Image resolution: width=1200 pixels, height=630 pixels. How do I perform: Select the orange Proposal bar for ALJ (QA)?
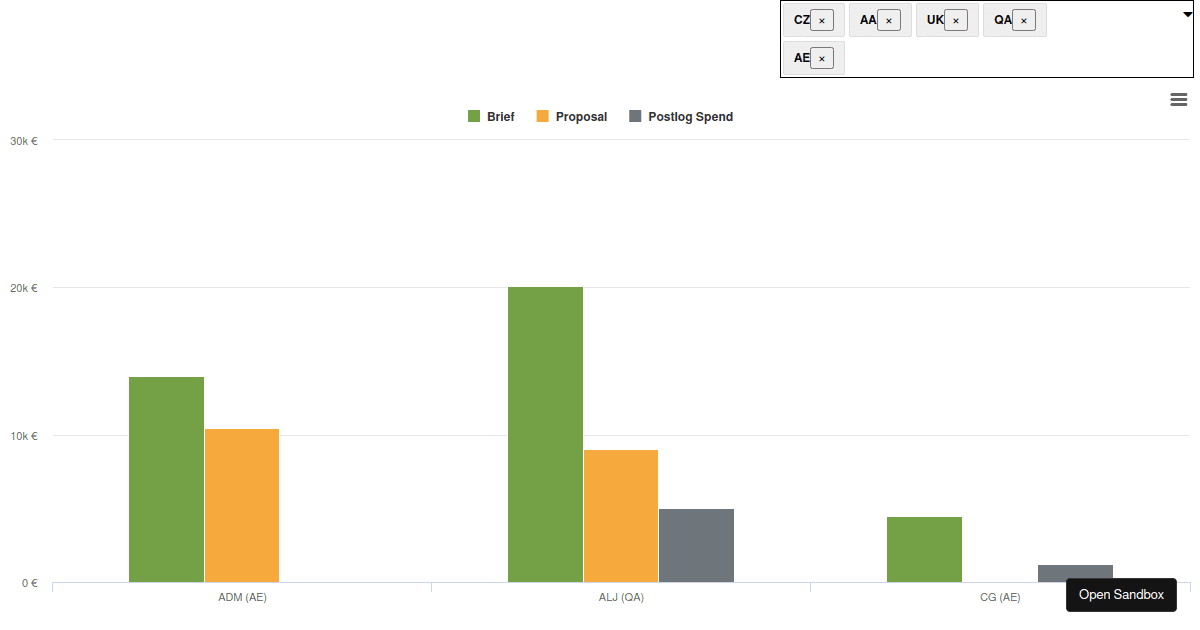point(621,516)
